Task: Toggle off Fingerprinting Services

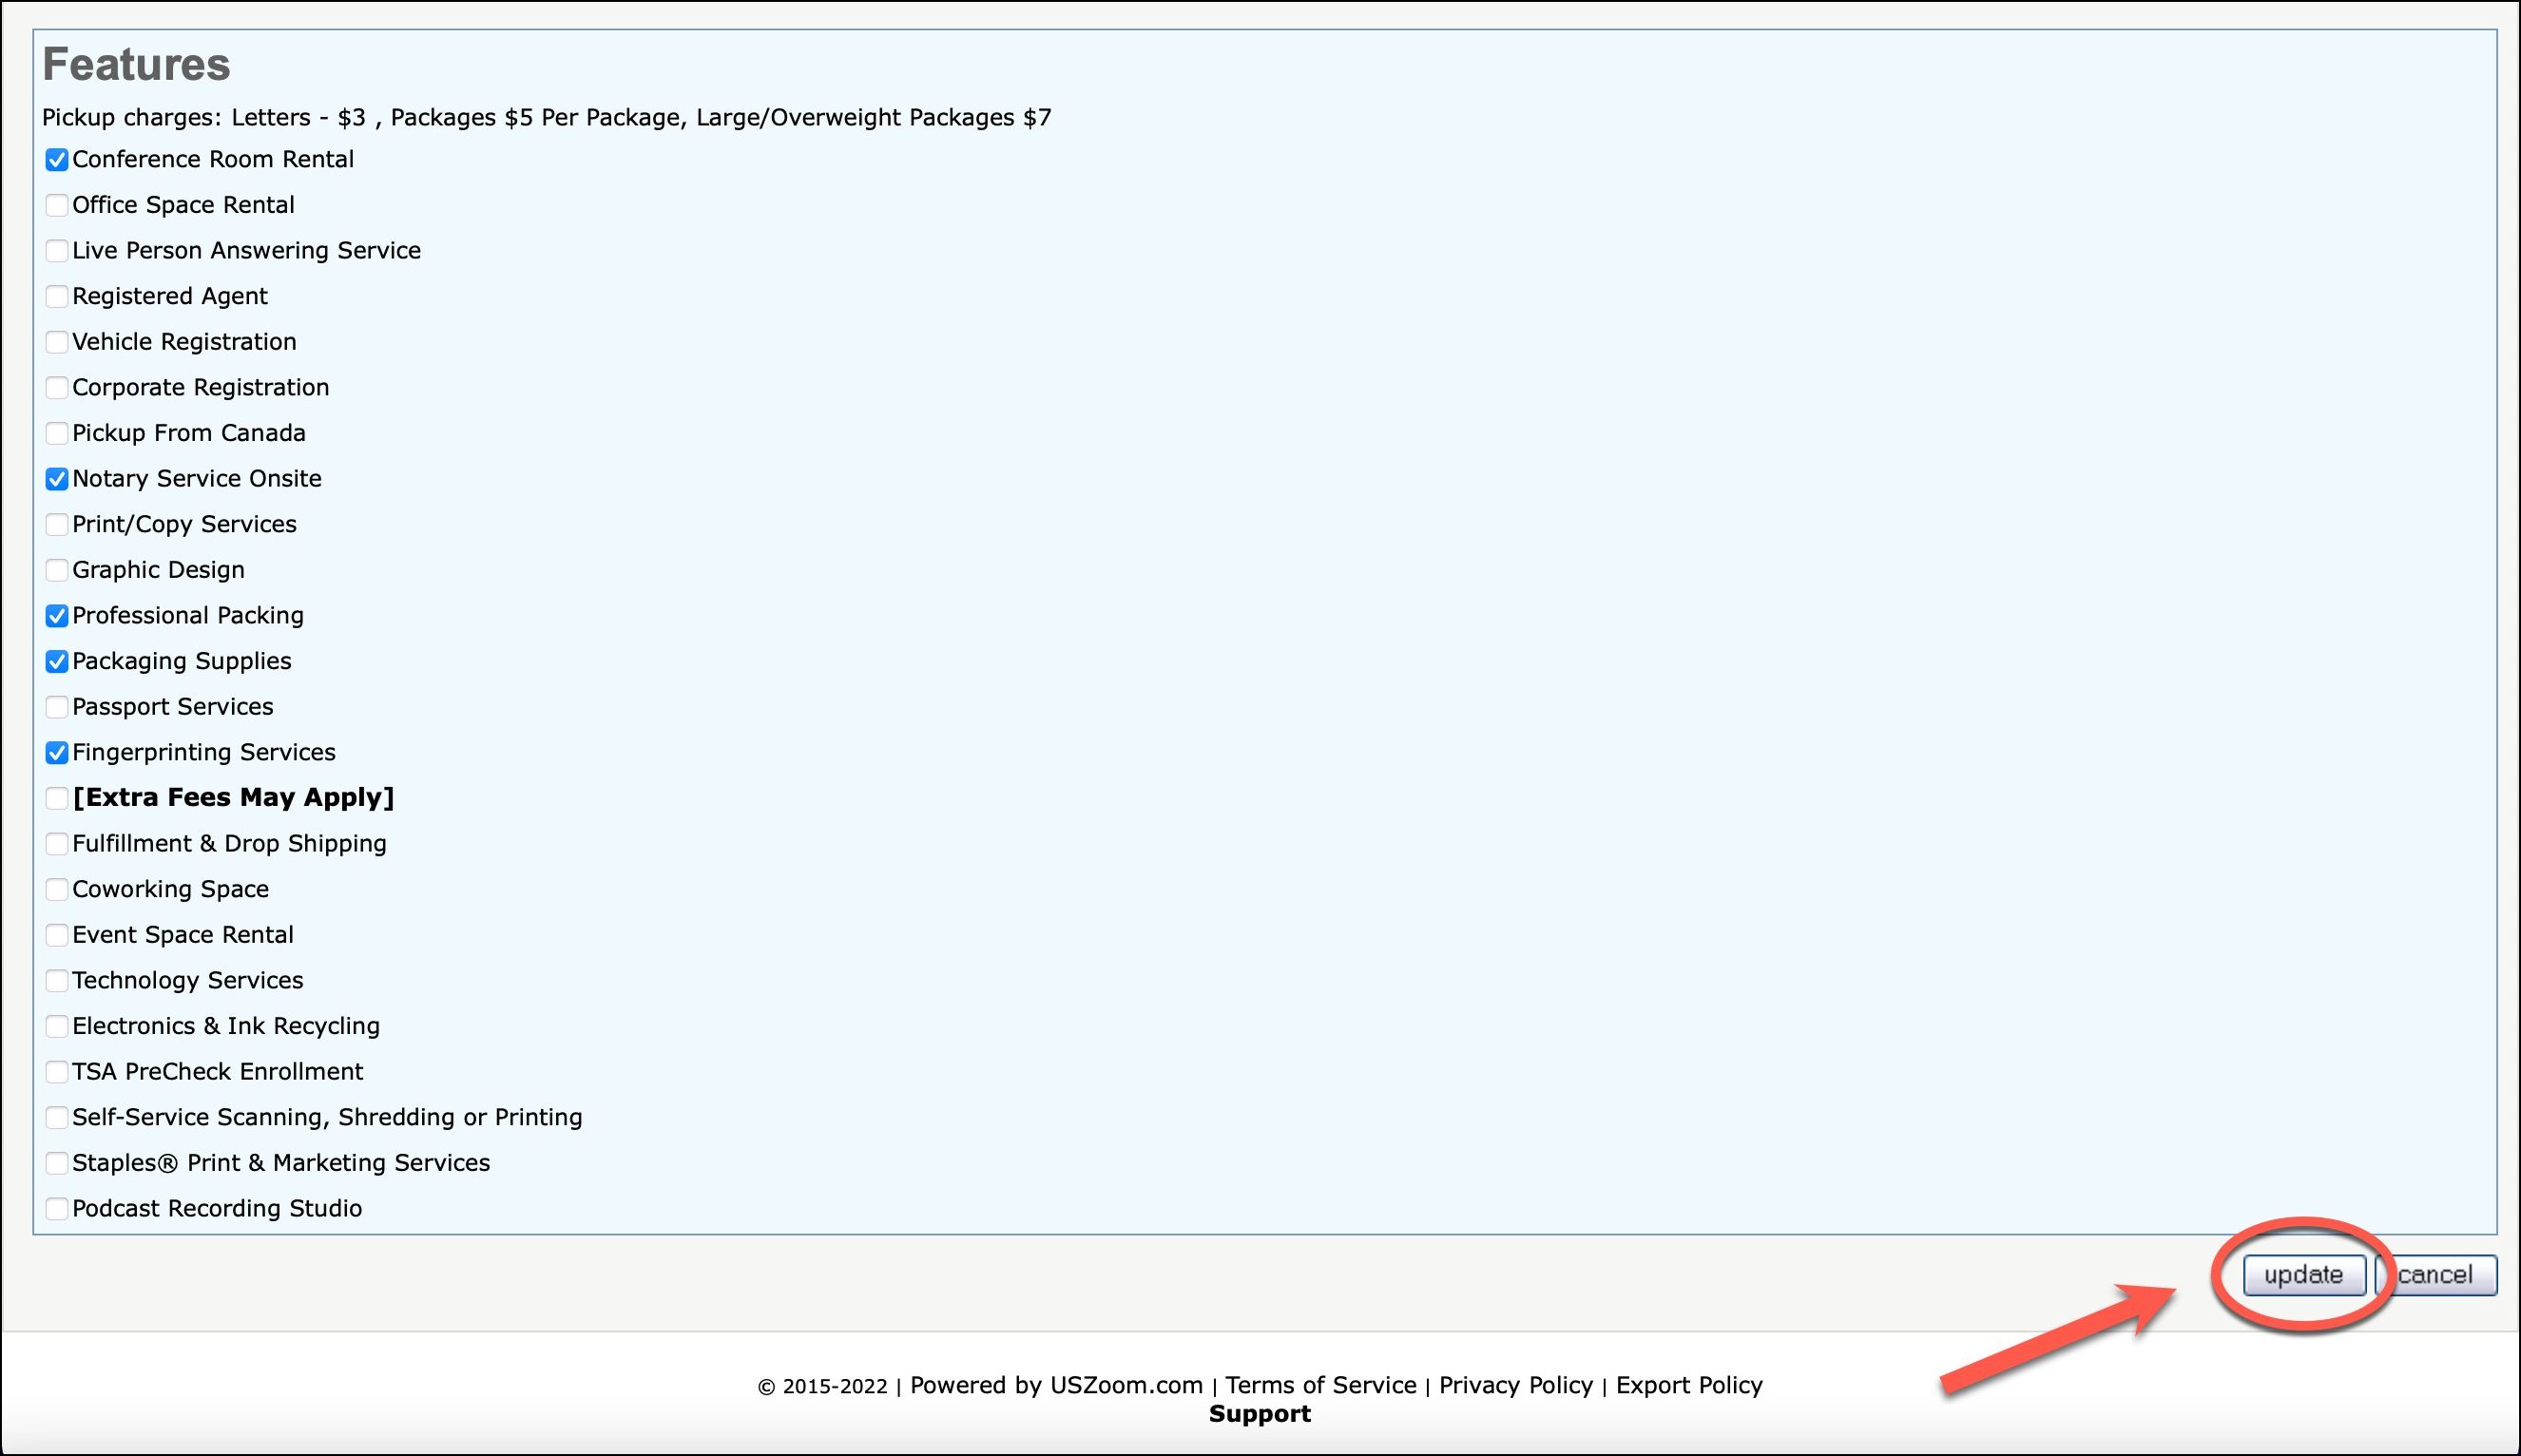Action: pos(57,753)
